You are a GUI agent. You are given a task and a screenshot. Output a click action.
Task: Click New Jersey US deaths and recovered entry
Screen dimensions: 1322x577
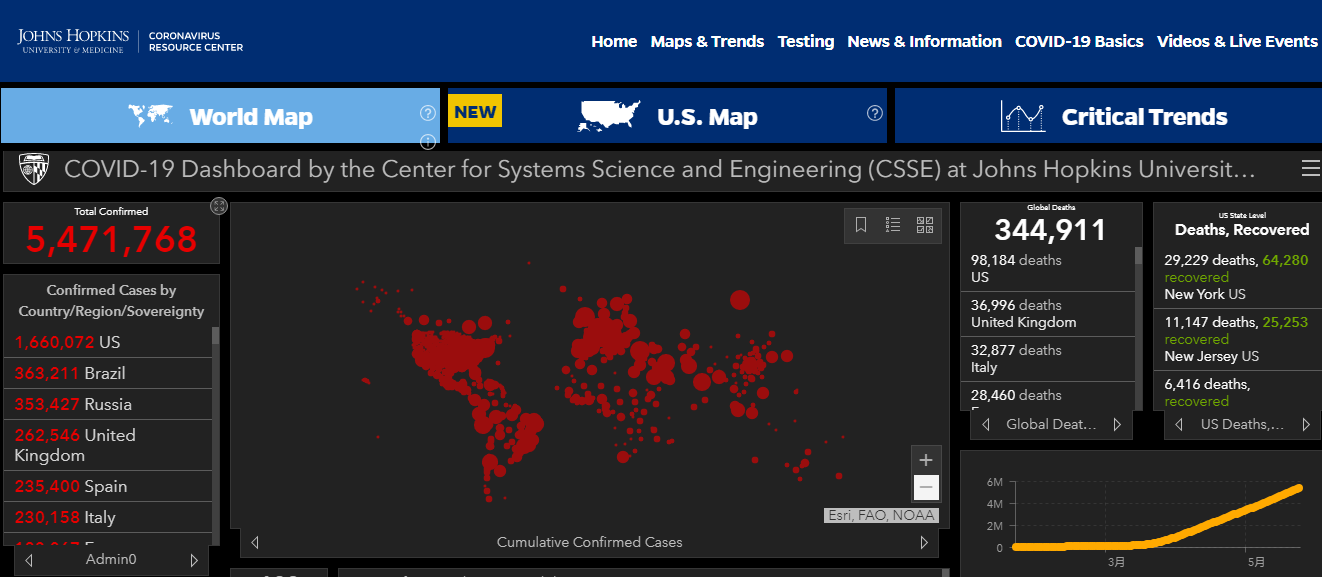pos(1236,339)
